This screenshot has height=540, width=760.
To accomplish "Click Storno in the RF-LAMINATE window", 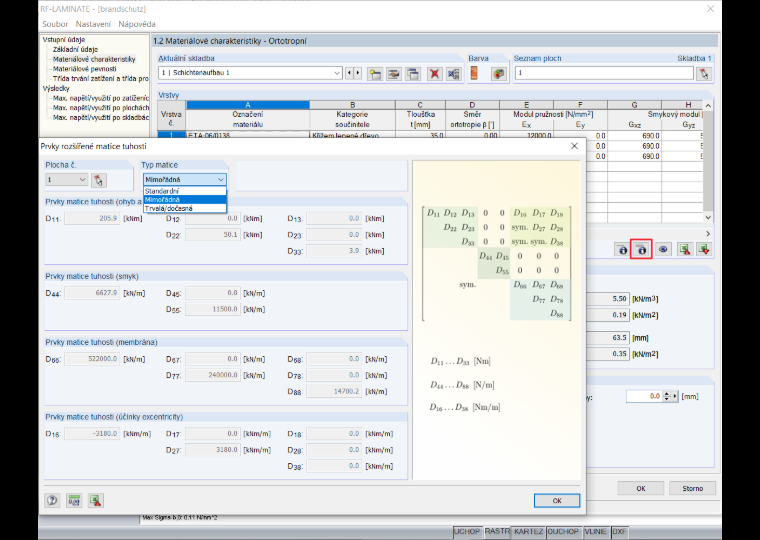I will (693, 488).
